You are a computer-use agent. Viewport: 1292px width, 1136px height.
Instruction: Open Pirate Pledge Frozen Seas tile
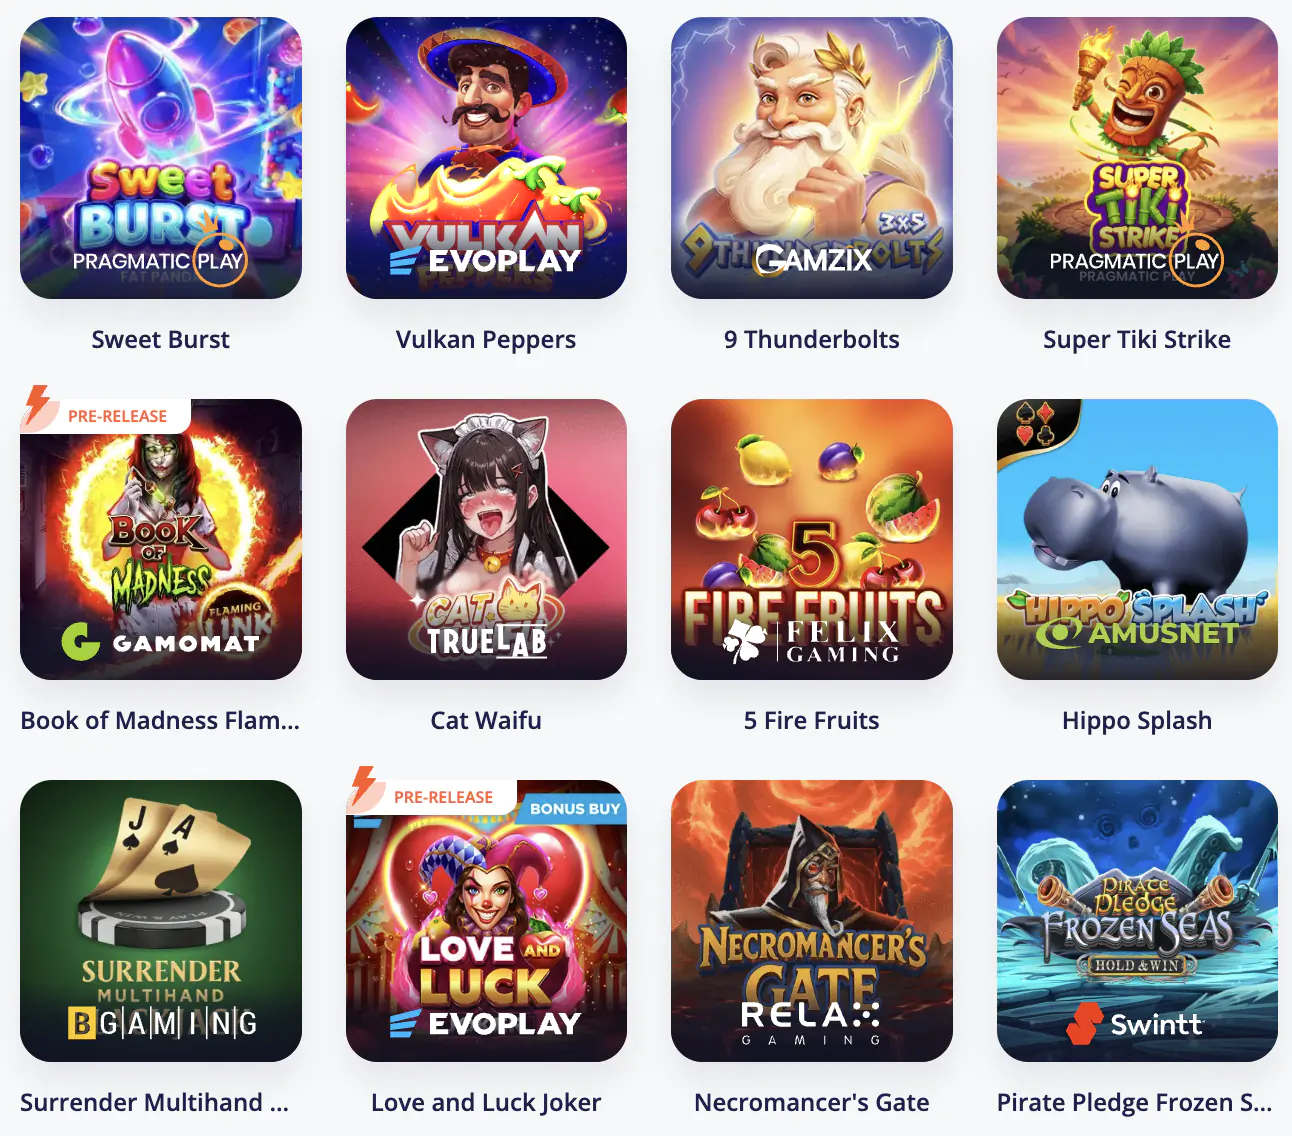(x=1137, y=921)
